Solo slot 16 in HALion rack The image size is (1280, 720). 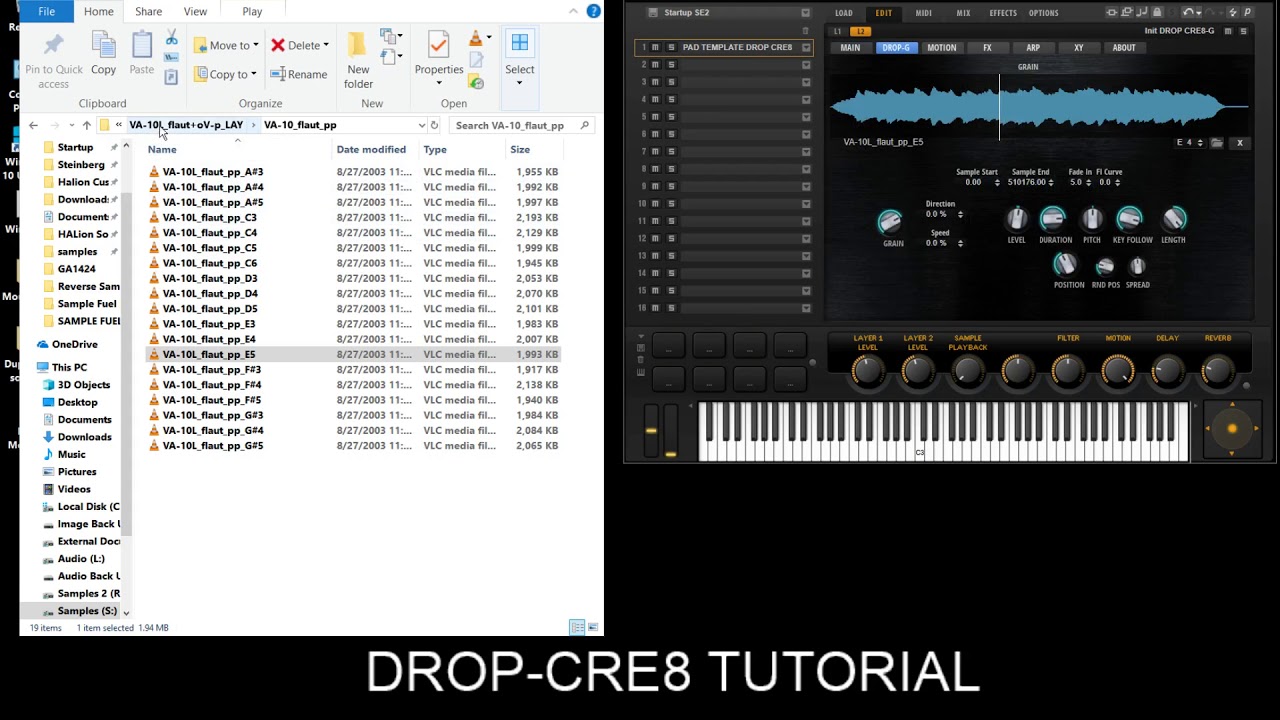671,308
